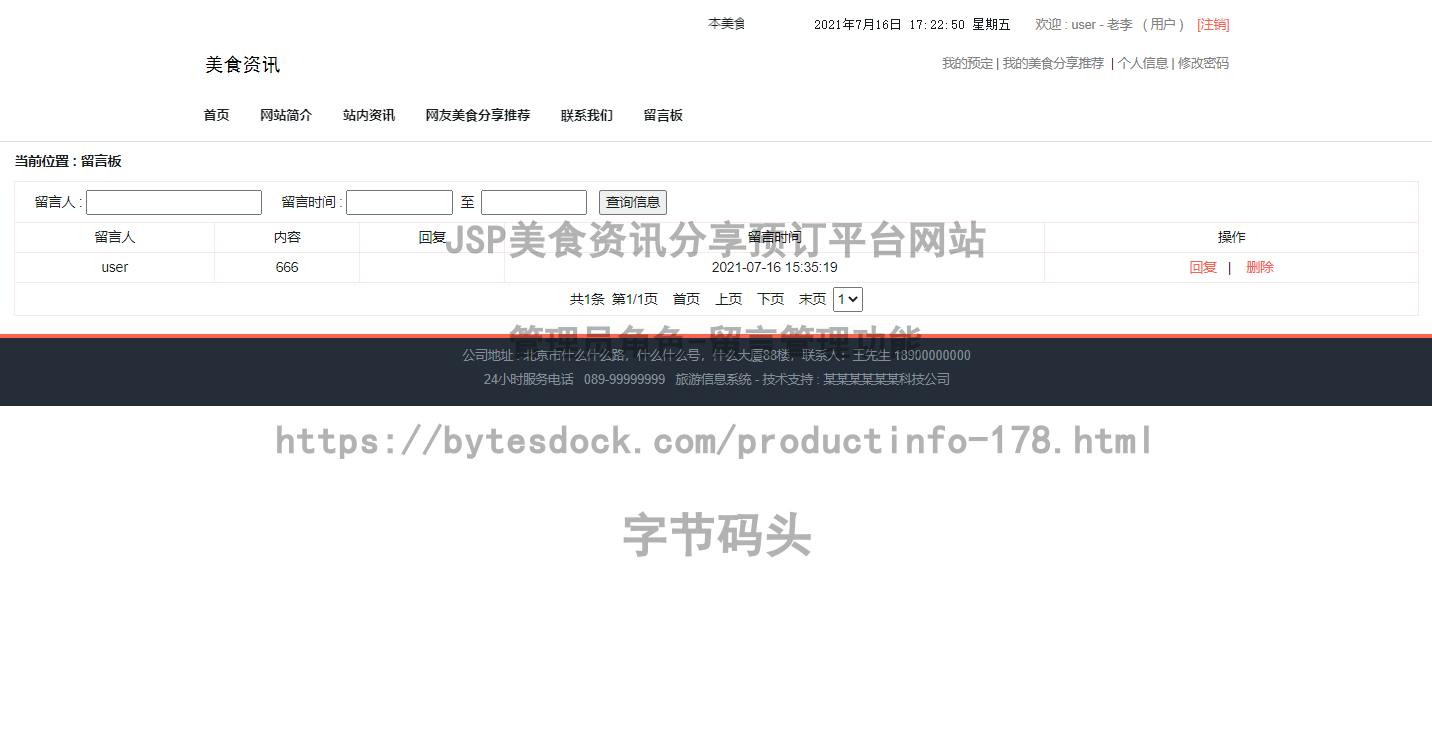
Task: Open 网友美食分享推荐 menu item
Action: (x=477, y=115)
